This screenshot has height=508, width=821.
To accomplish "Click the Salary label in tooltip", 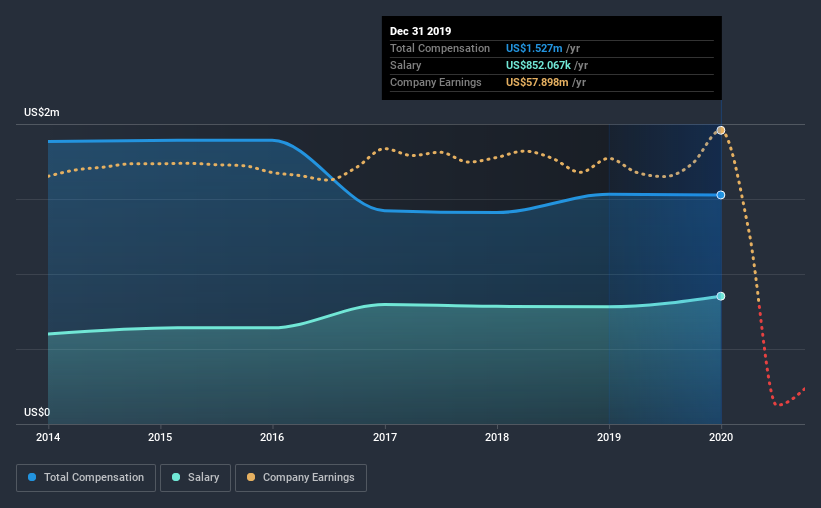I will pos(405,65).
